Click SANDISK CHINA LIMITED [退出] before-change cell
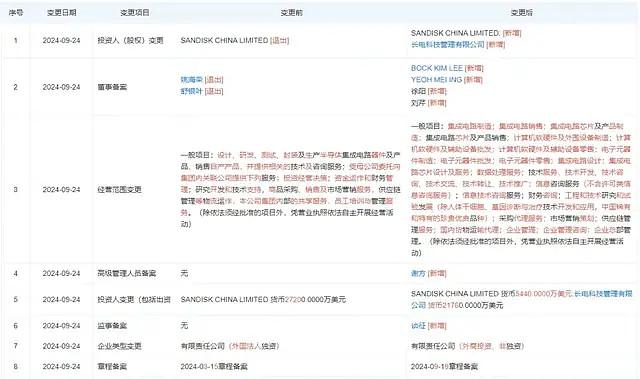640x379 pixels. (x=235, y=40)
